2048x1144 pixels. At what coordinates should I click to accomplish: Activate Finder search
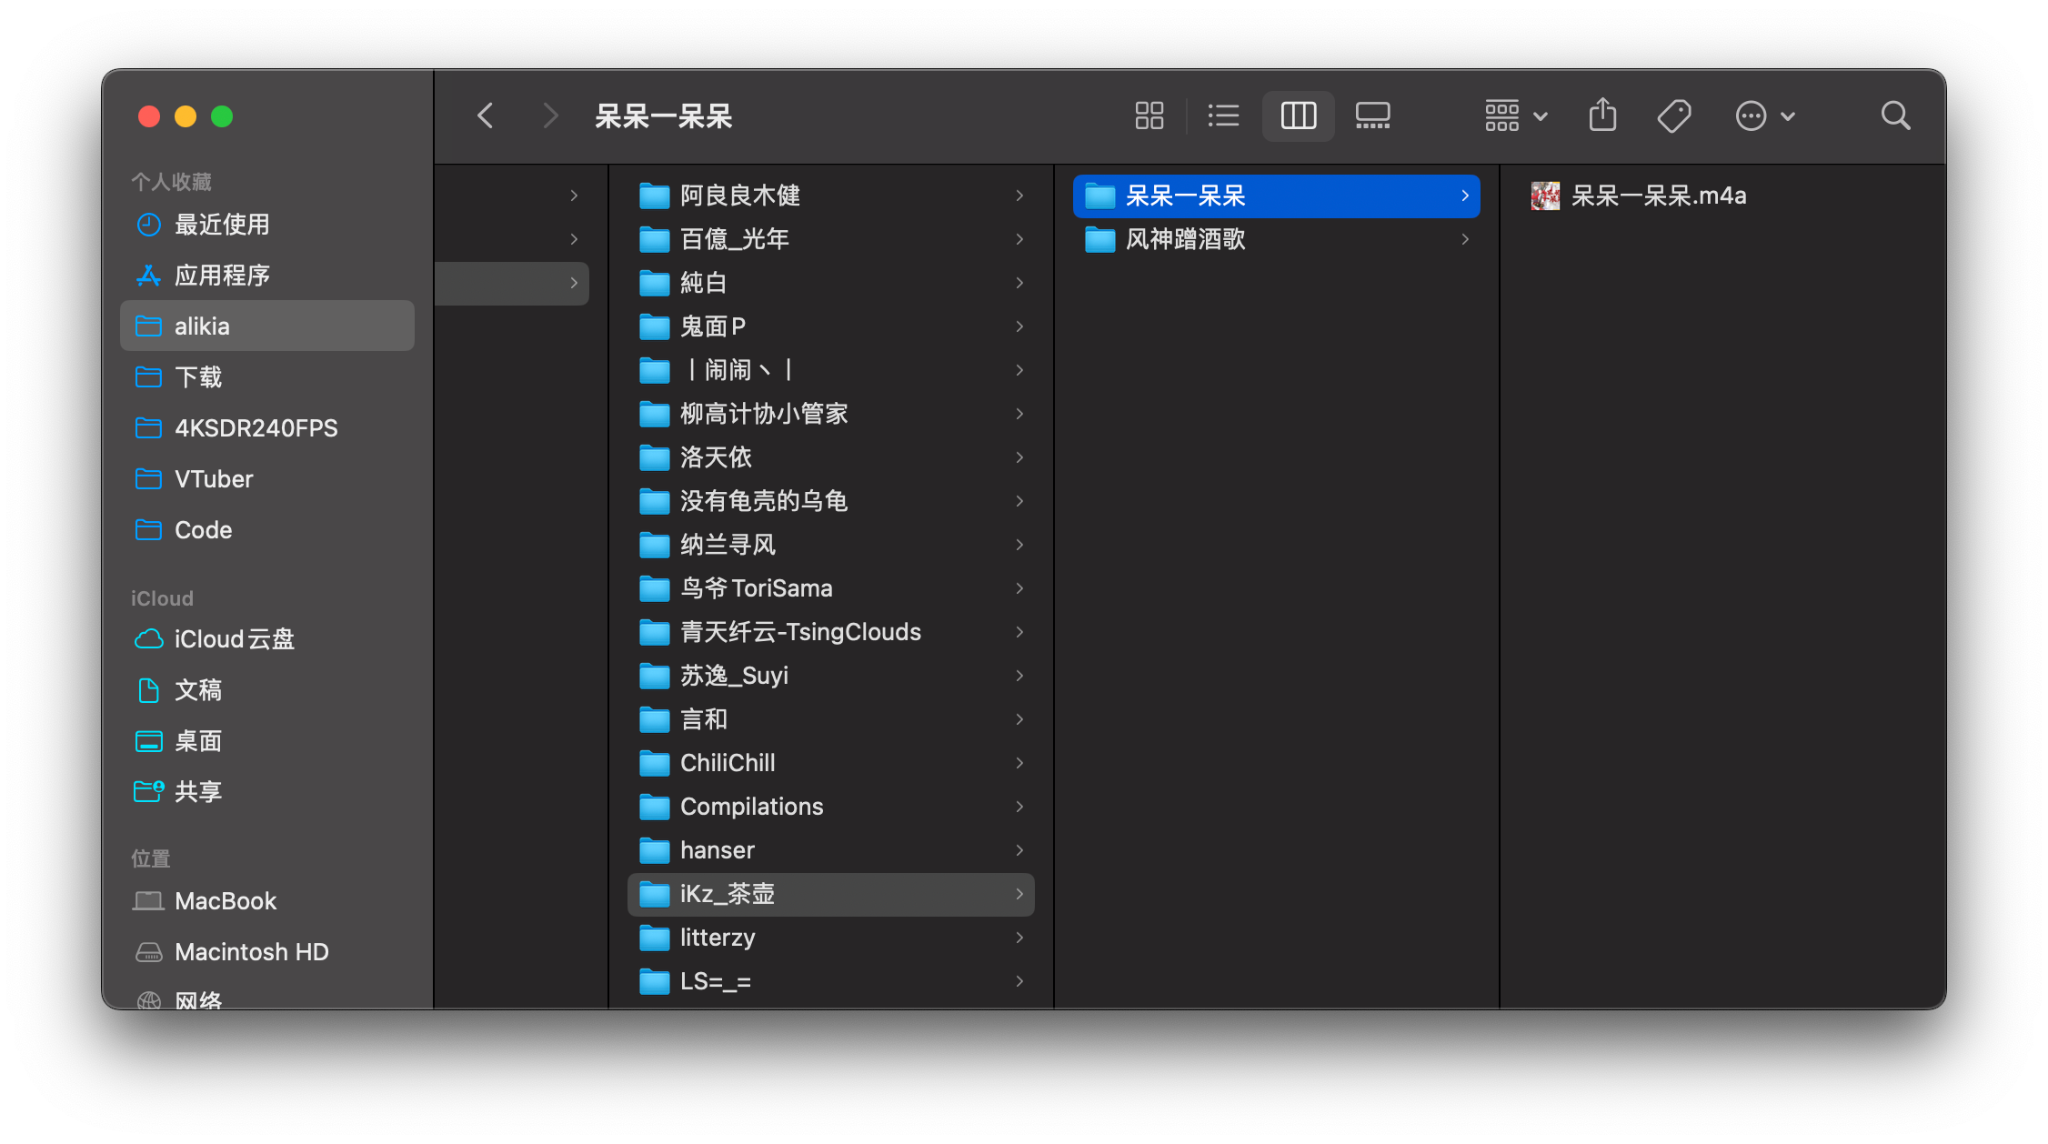[1895, 115]
